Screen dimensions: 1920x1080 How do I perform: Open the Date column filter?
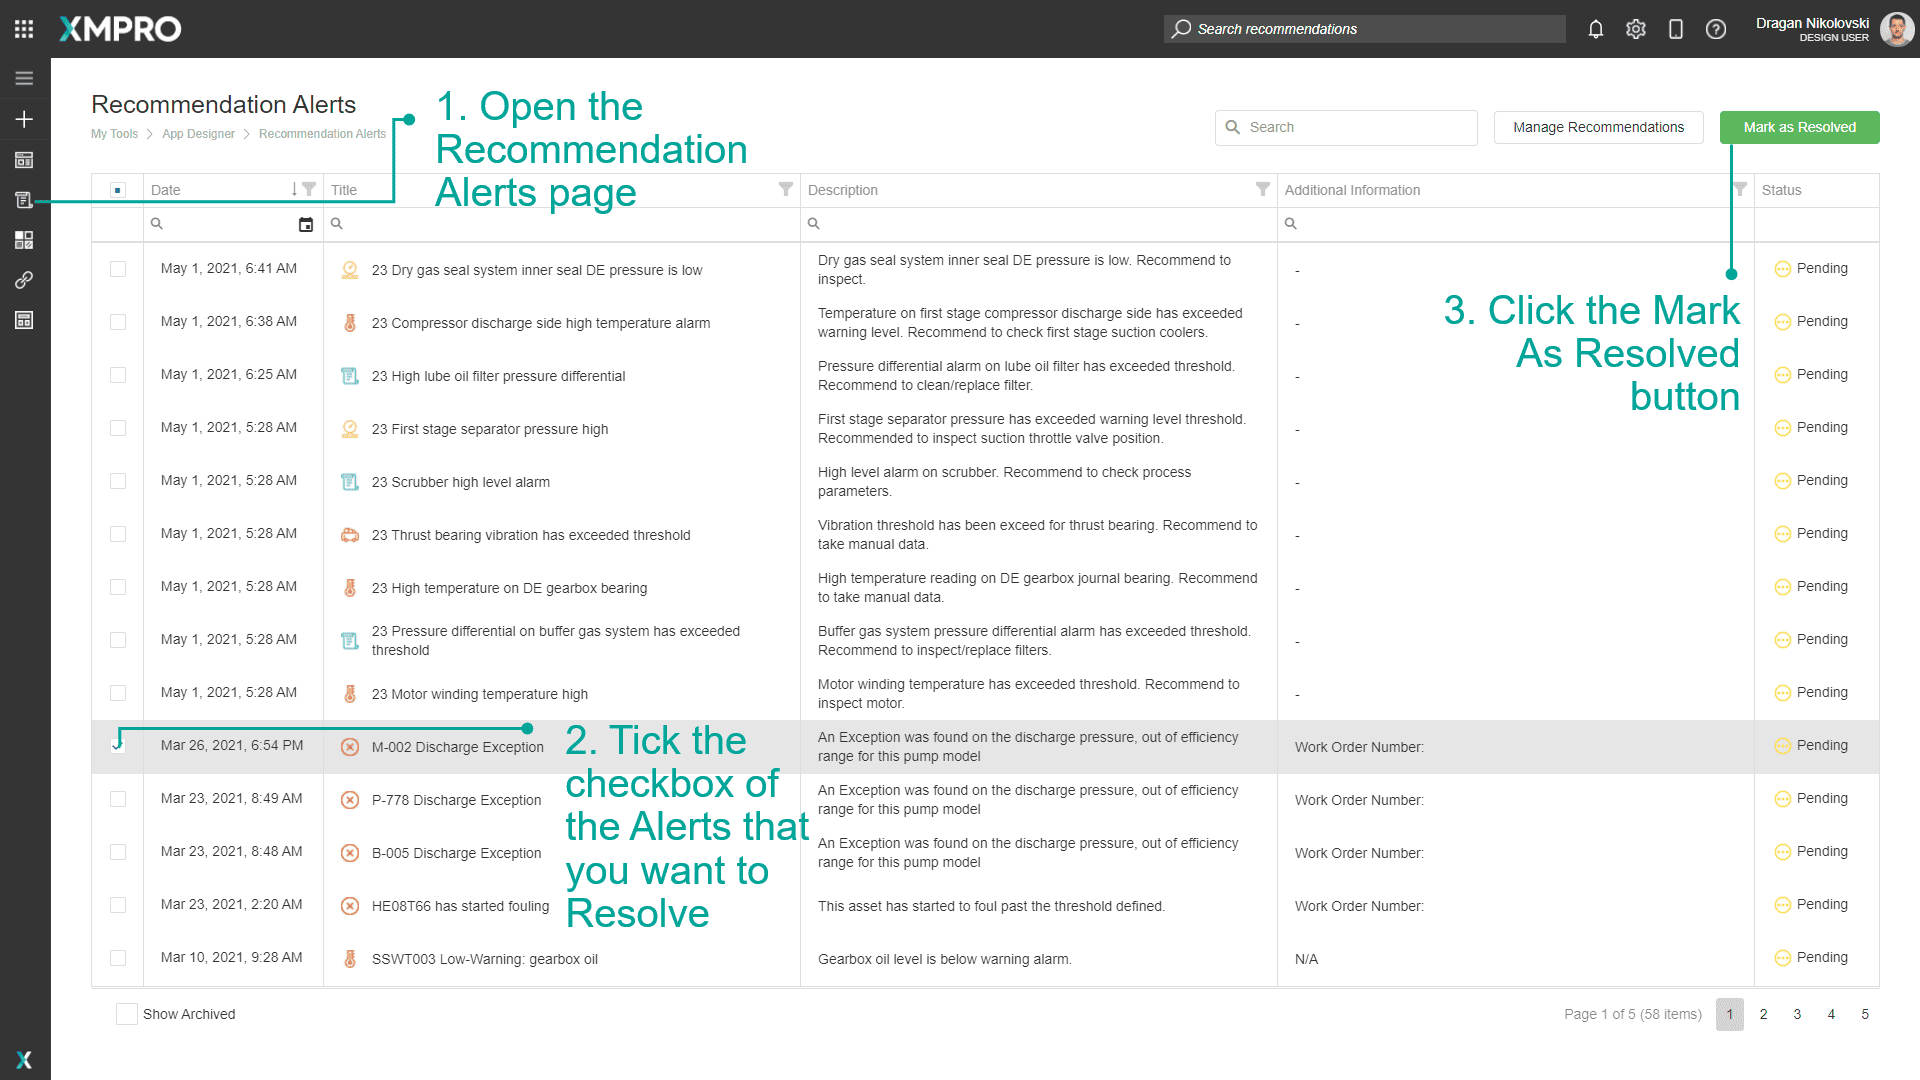tap(309, 189)
